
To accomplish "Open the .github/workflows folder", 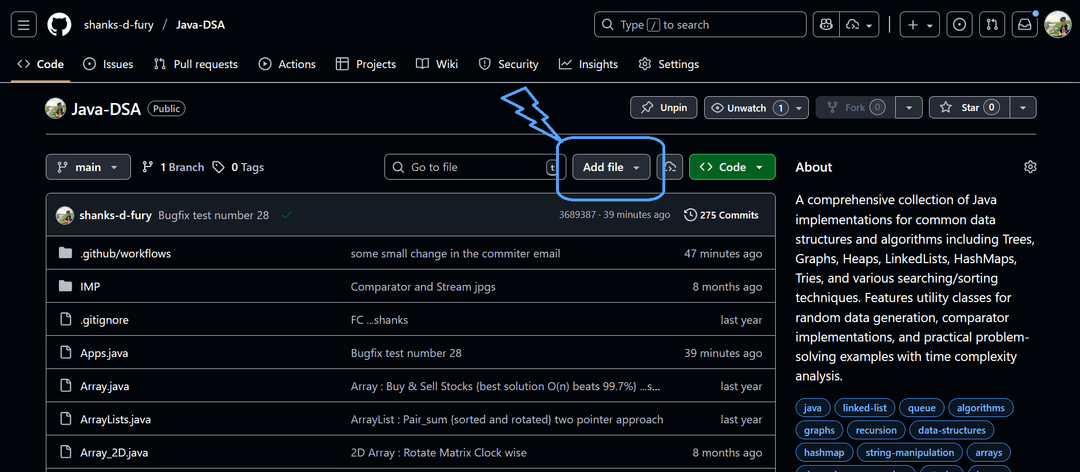I will tap(125, 254).
